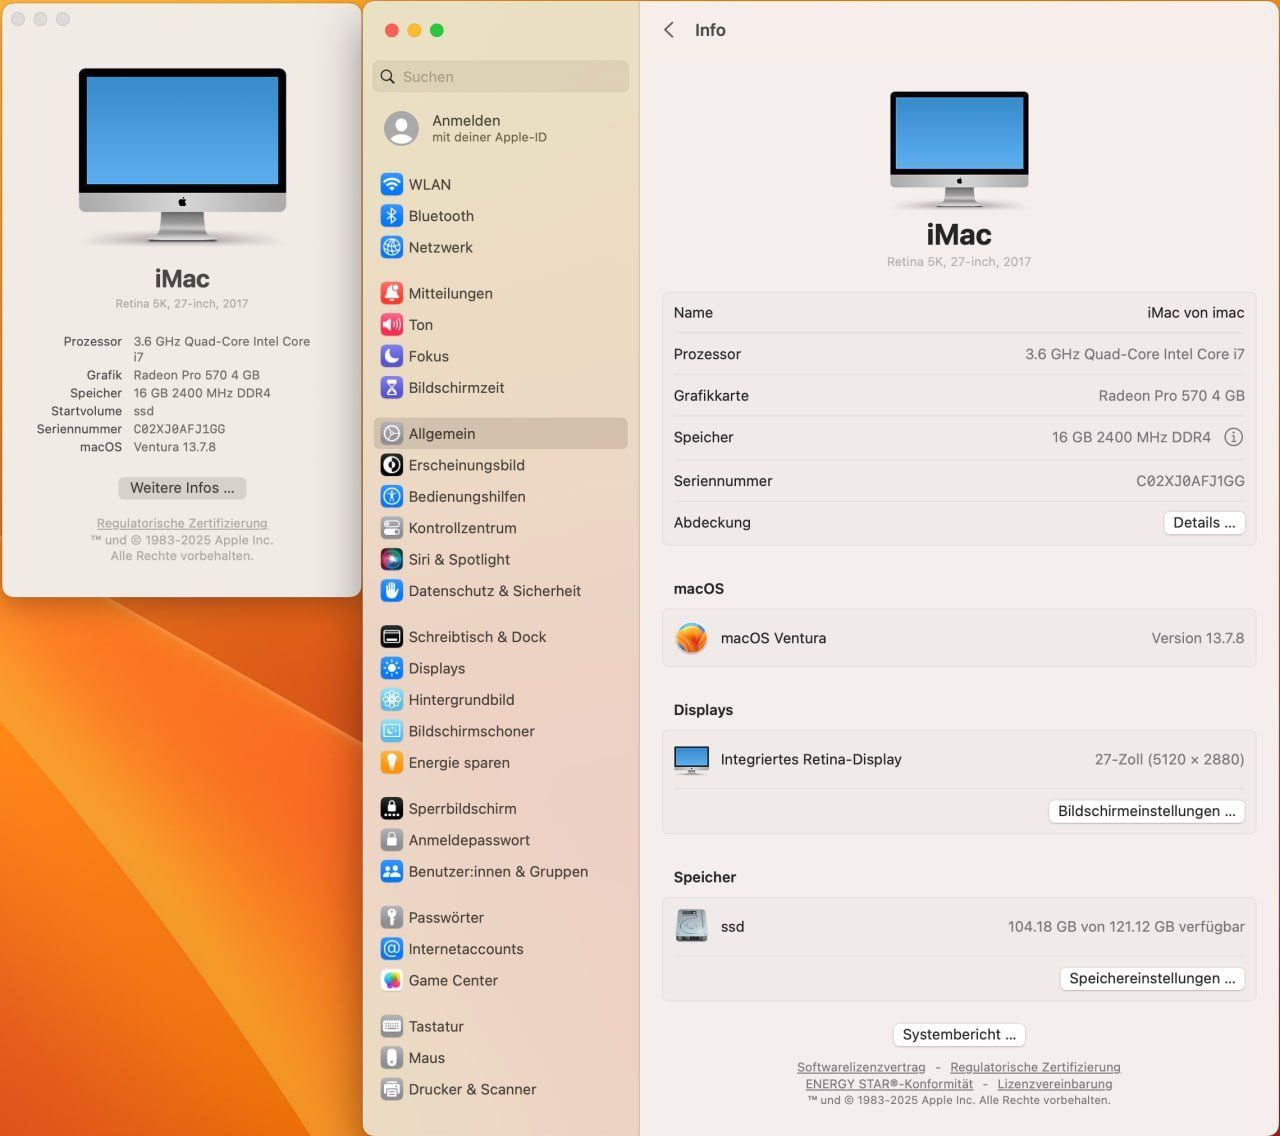Open the Netzwerk globe icon

(x=391, y=247)
